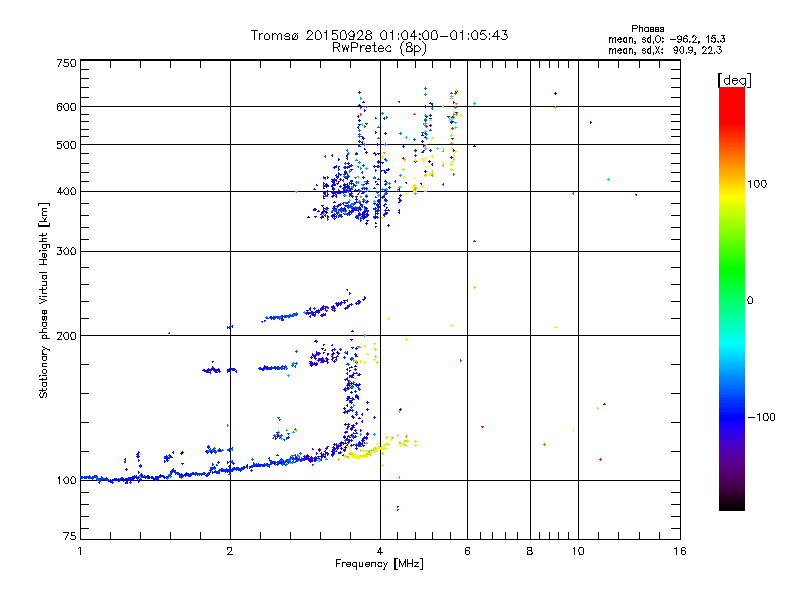Click 'mean, sd,X: 90.9, 22.3' text

click(x=665, y=51)
